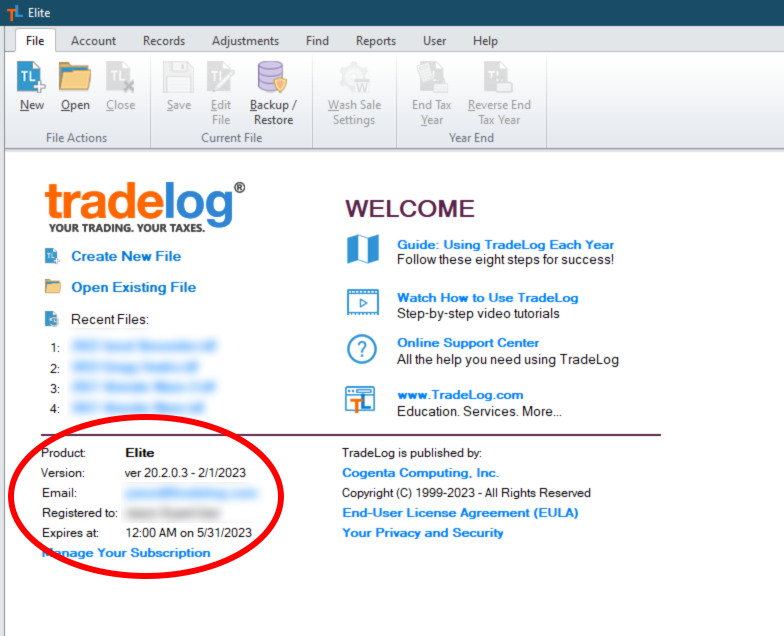Click the small icon beside Create New File
This screenshot has height=636, width=784.
52,256
